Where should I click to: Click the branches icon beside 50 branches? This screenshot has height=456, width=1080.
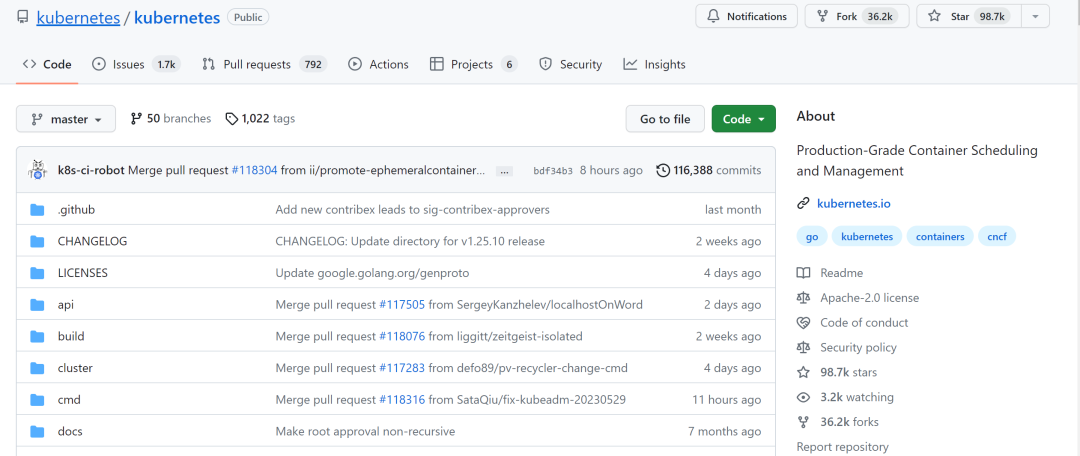pyautogui.click(x=136, y=118)
